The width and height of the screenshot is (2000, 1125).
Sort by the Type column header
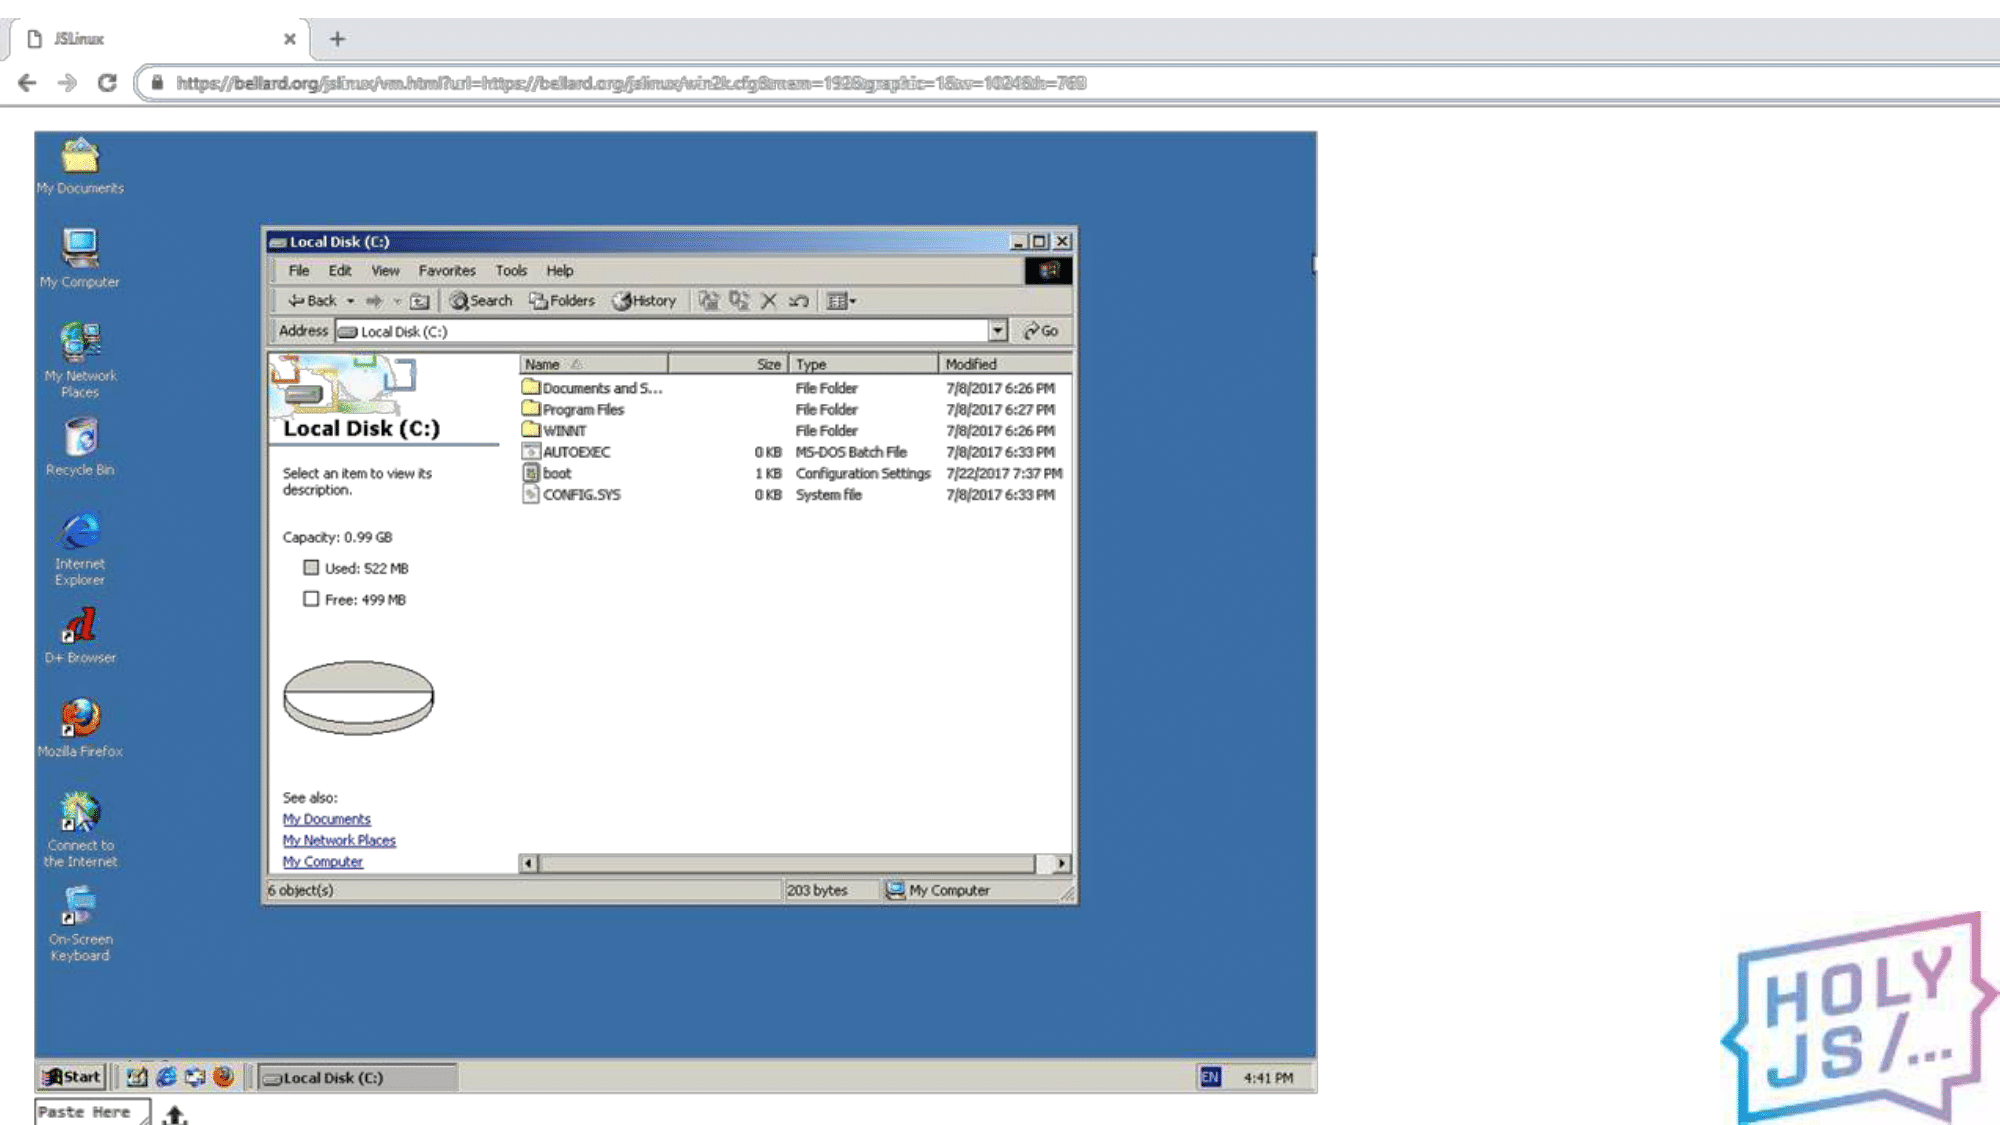point(864,364)
